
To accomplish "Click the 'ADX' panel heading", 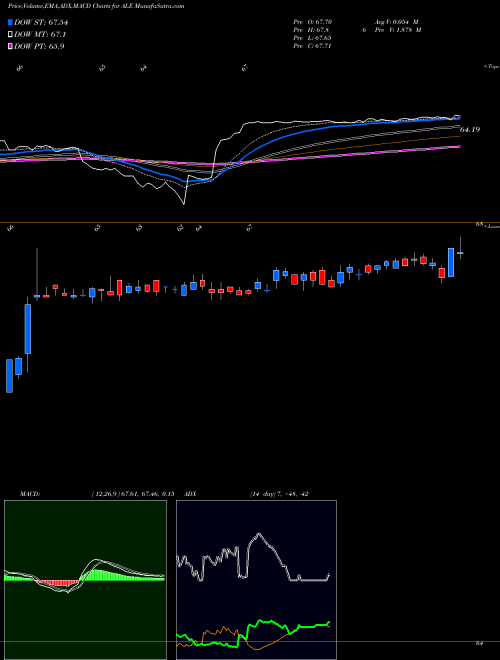I will click(x=191, y=494).
